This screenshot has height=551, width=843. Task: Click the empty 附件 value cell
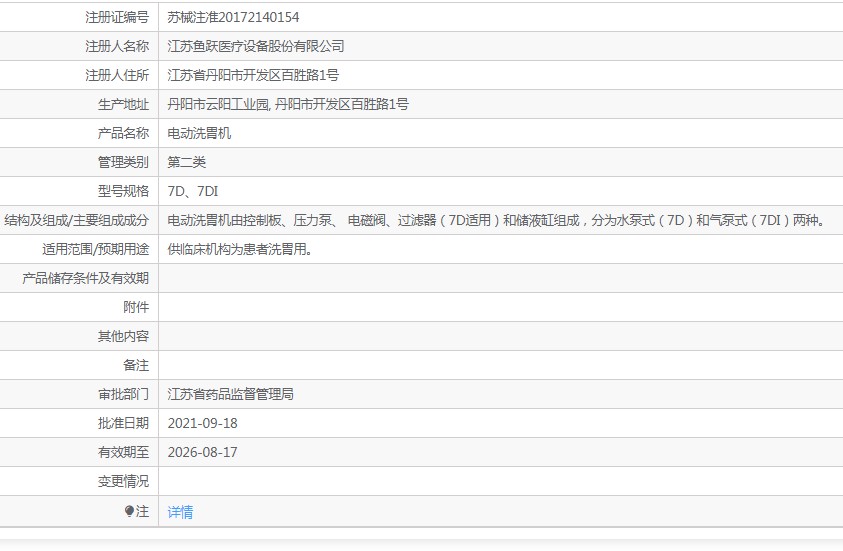click(x=500, y=307)
